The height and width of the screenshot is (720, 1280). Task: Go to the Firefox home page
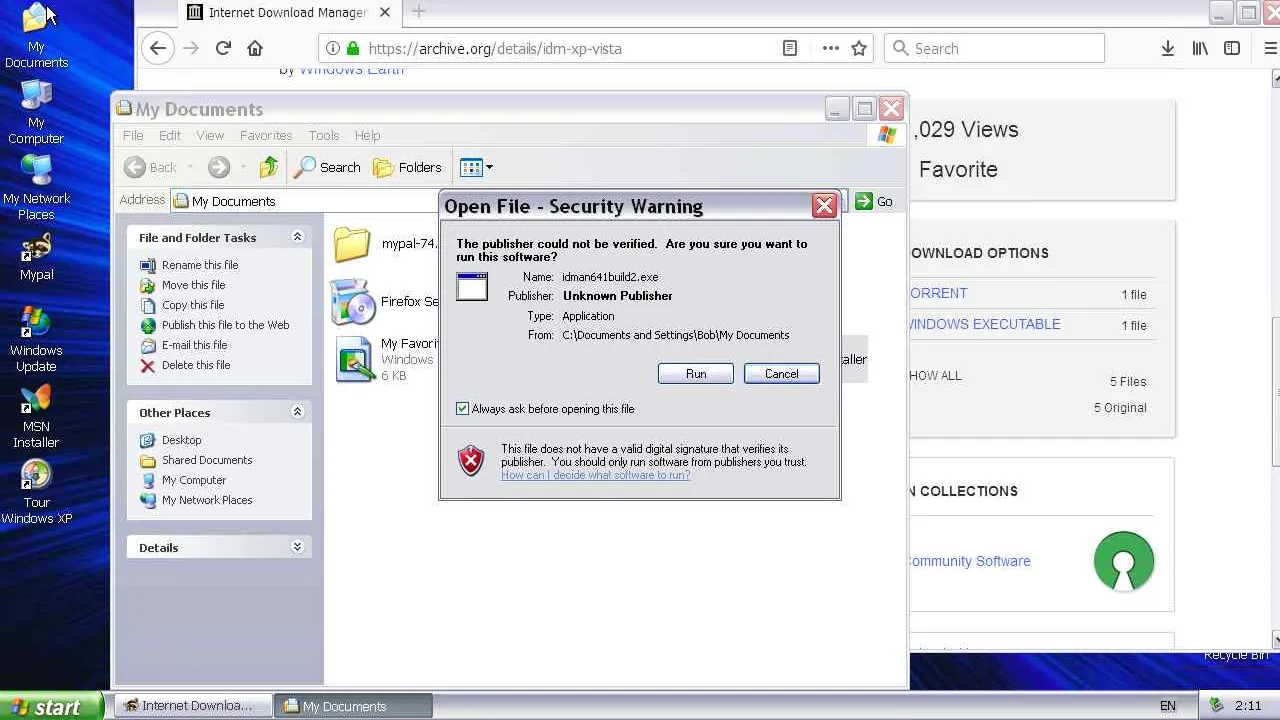point(255,48)
